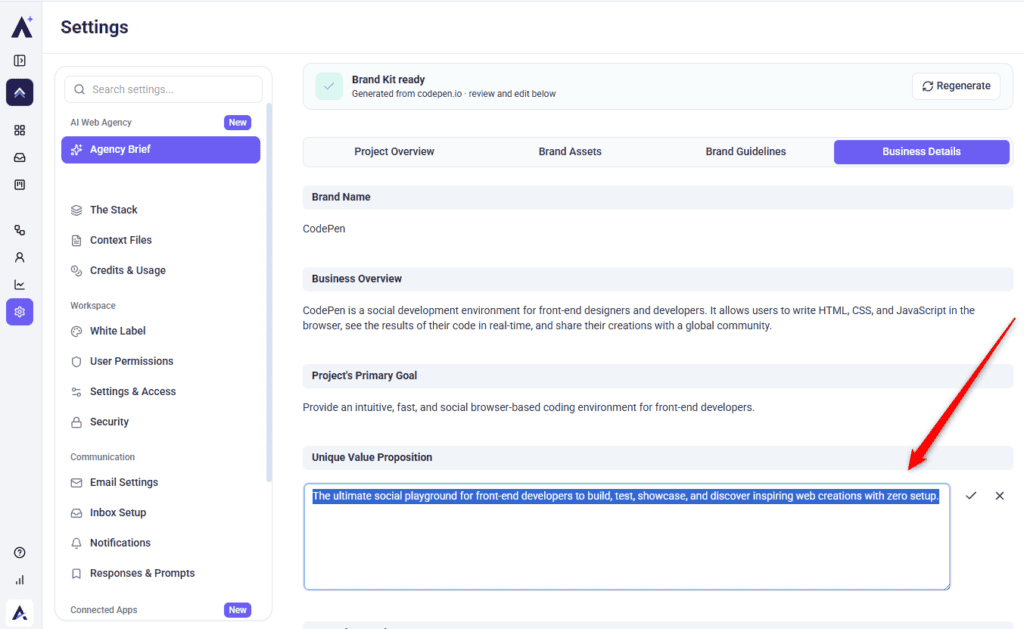Click the sliders icon beside Settings & Access
Image resolution: width=1024 pixels, height=629 pixels.
(x=76, y=392)
